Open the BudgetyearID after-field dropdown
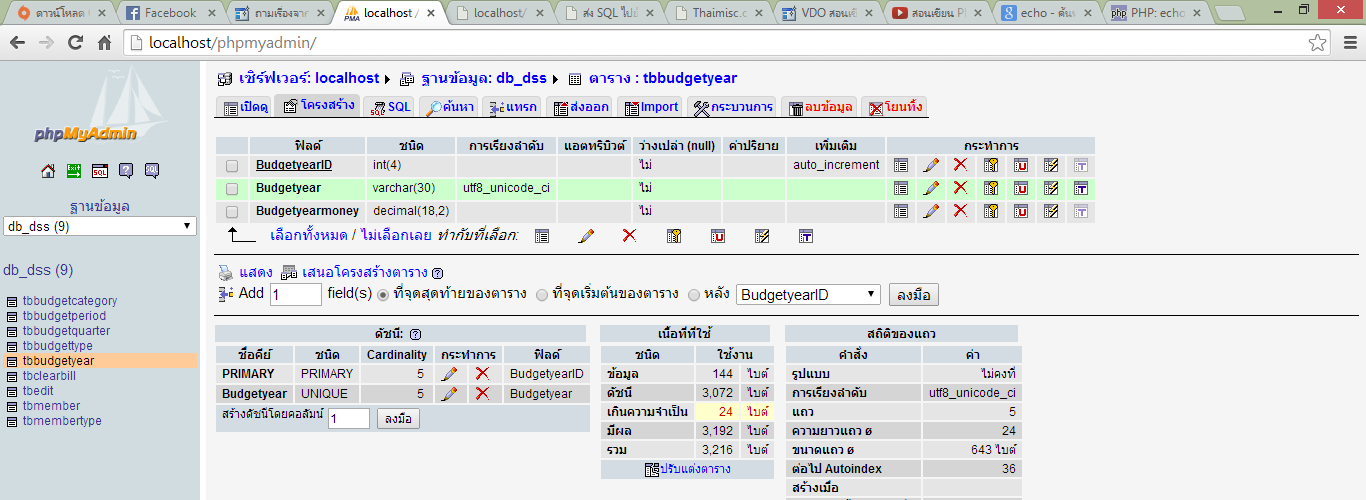 pos(808,295)
